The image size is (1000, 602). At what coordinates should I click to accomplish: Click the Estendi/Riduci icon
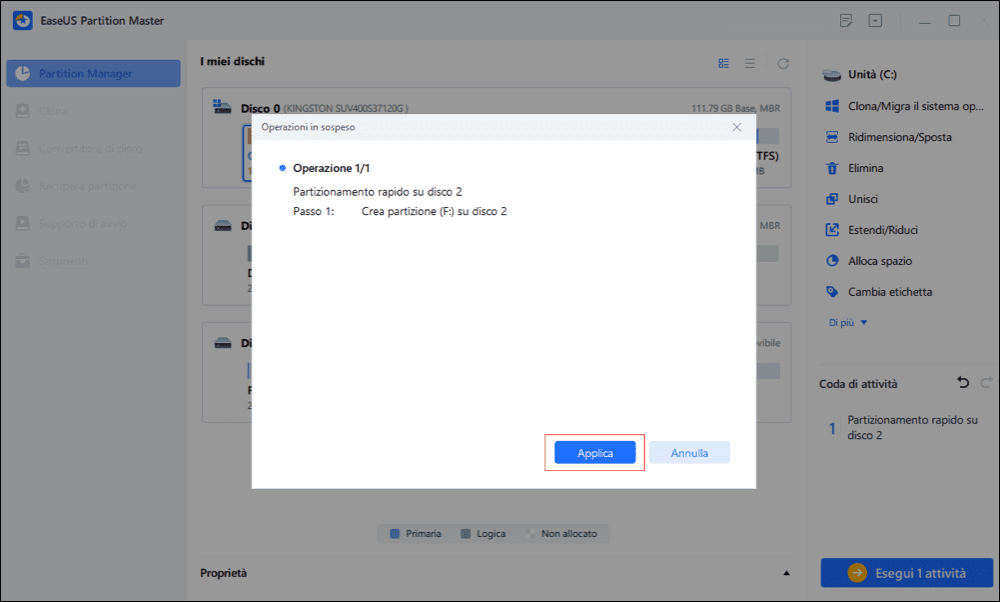pyautogui.click(x=832, y=230)
